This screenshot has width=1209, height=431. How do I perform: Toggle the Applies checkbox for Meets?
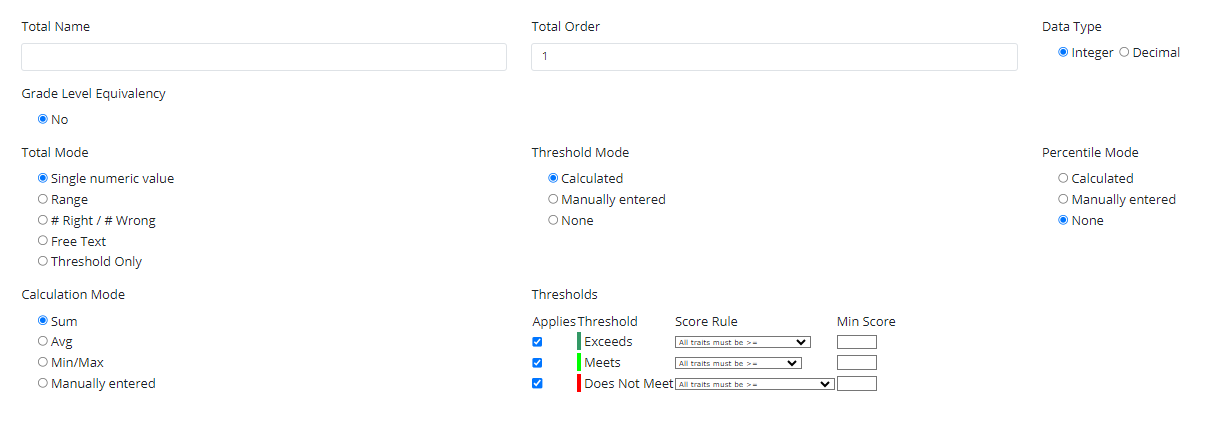(x=537, y=363)
